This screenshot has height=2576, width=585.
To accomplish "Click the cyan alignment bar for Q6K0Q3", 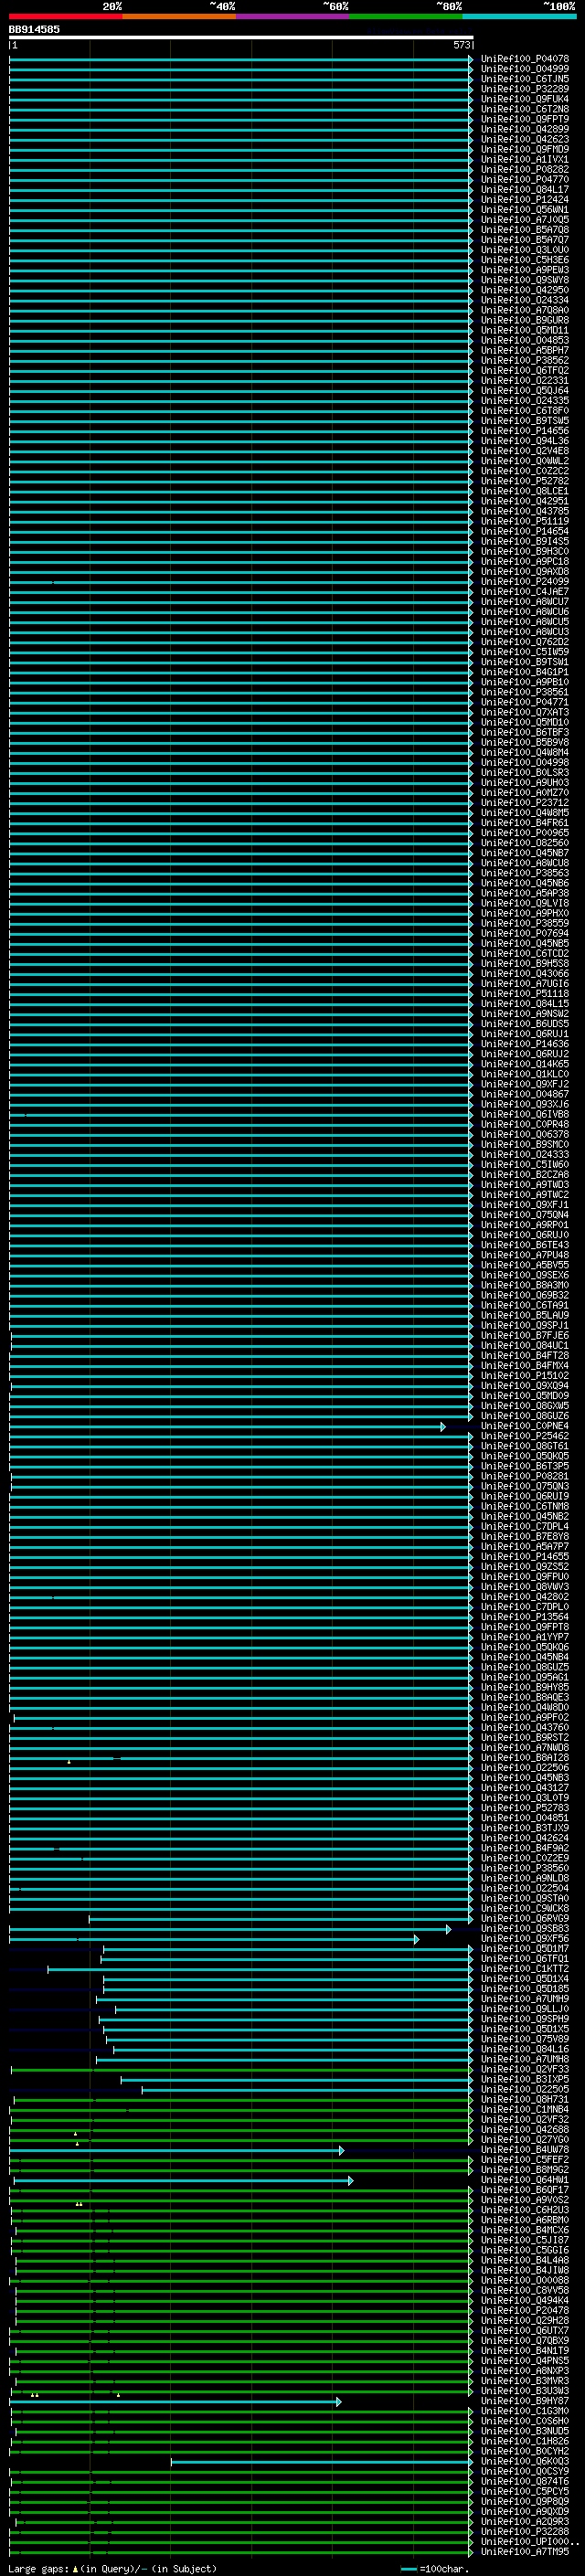I will pyautogui.click(x=320, y=2461).
